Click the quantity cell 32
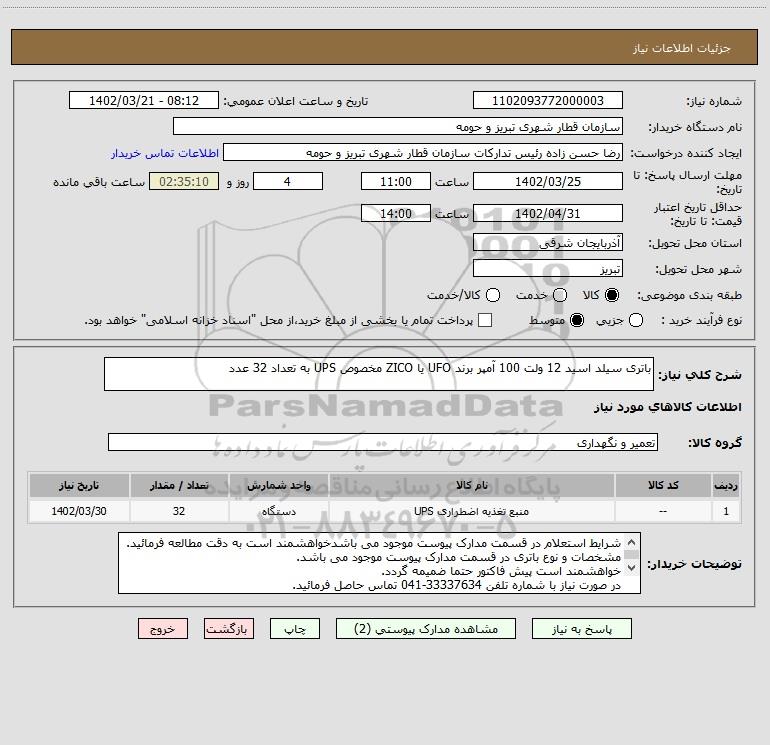The width and height of the screenshot is (770, 745). [x=179, y=511]
